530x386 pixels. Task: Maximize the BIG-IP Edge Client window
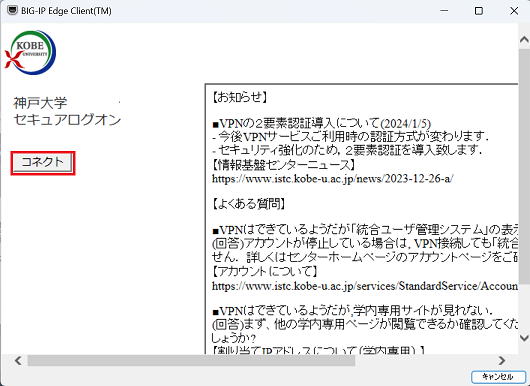click(x=479, y=11)
